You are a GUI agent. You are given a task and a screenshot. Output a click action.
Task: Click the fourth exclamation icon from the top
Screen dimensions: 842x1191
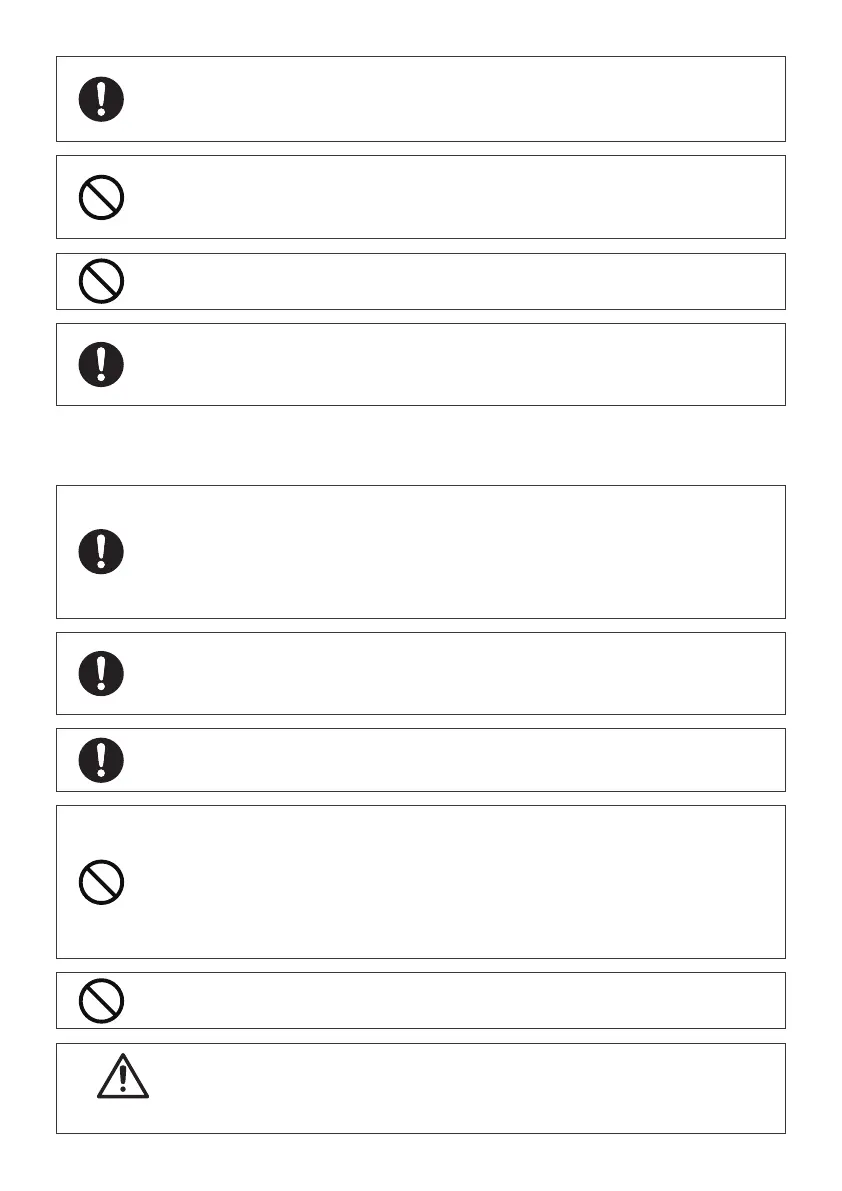point(101,673)
